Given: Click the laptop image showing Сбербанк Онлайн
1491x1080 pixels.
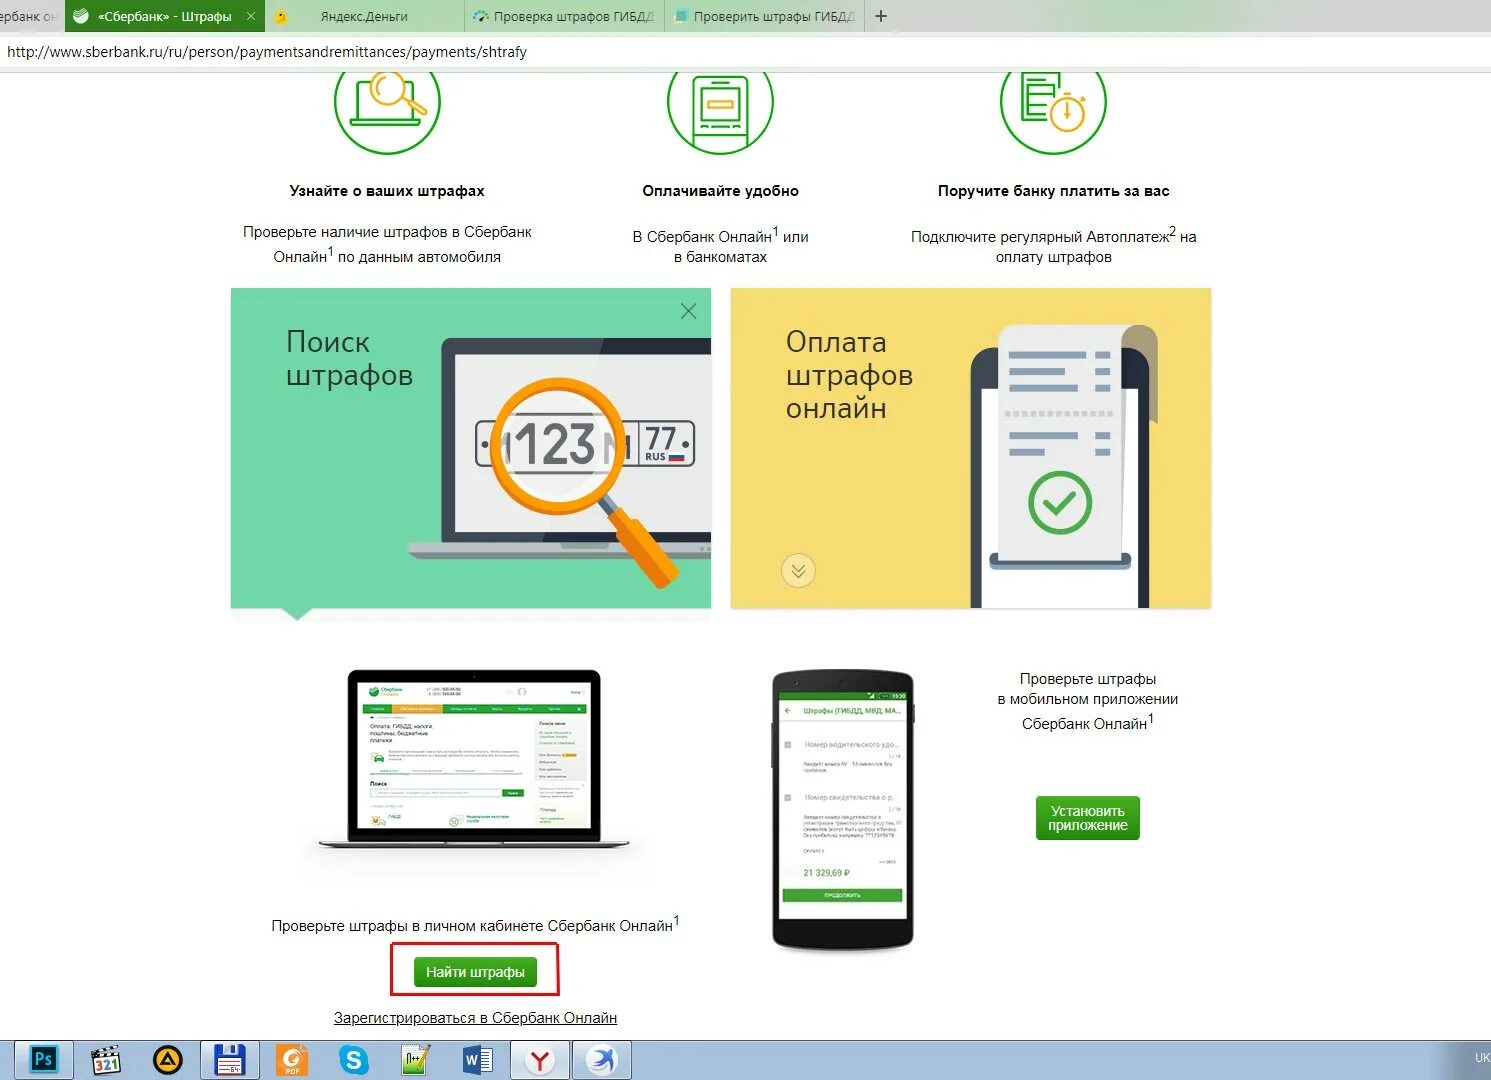Looking at the screenshot, I should (x=474, y=760).
